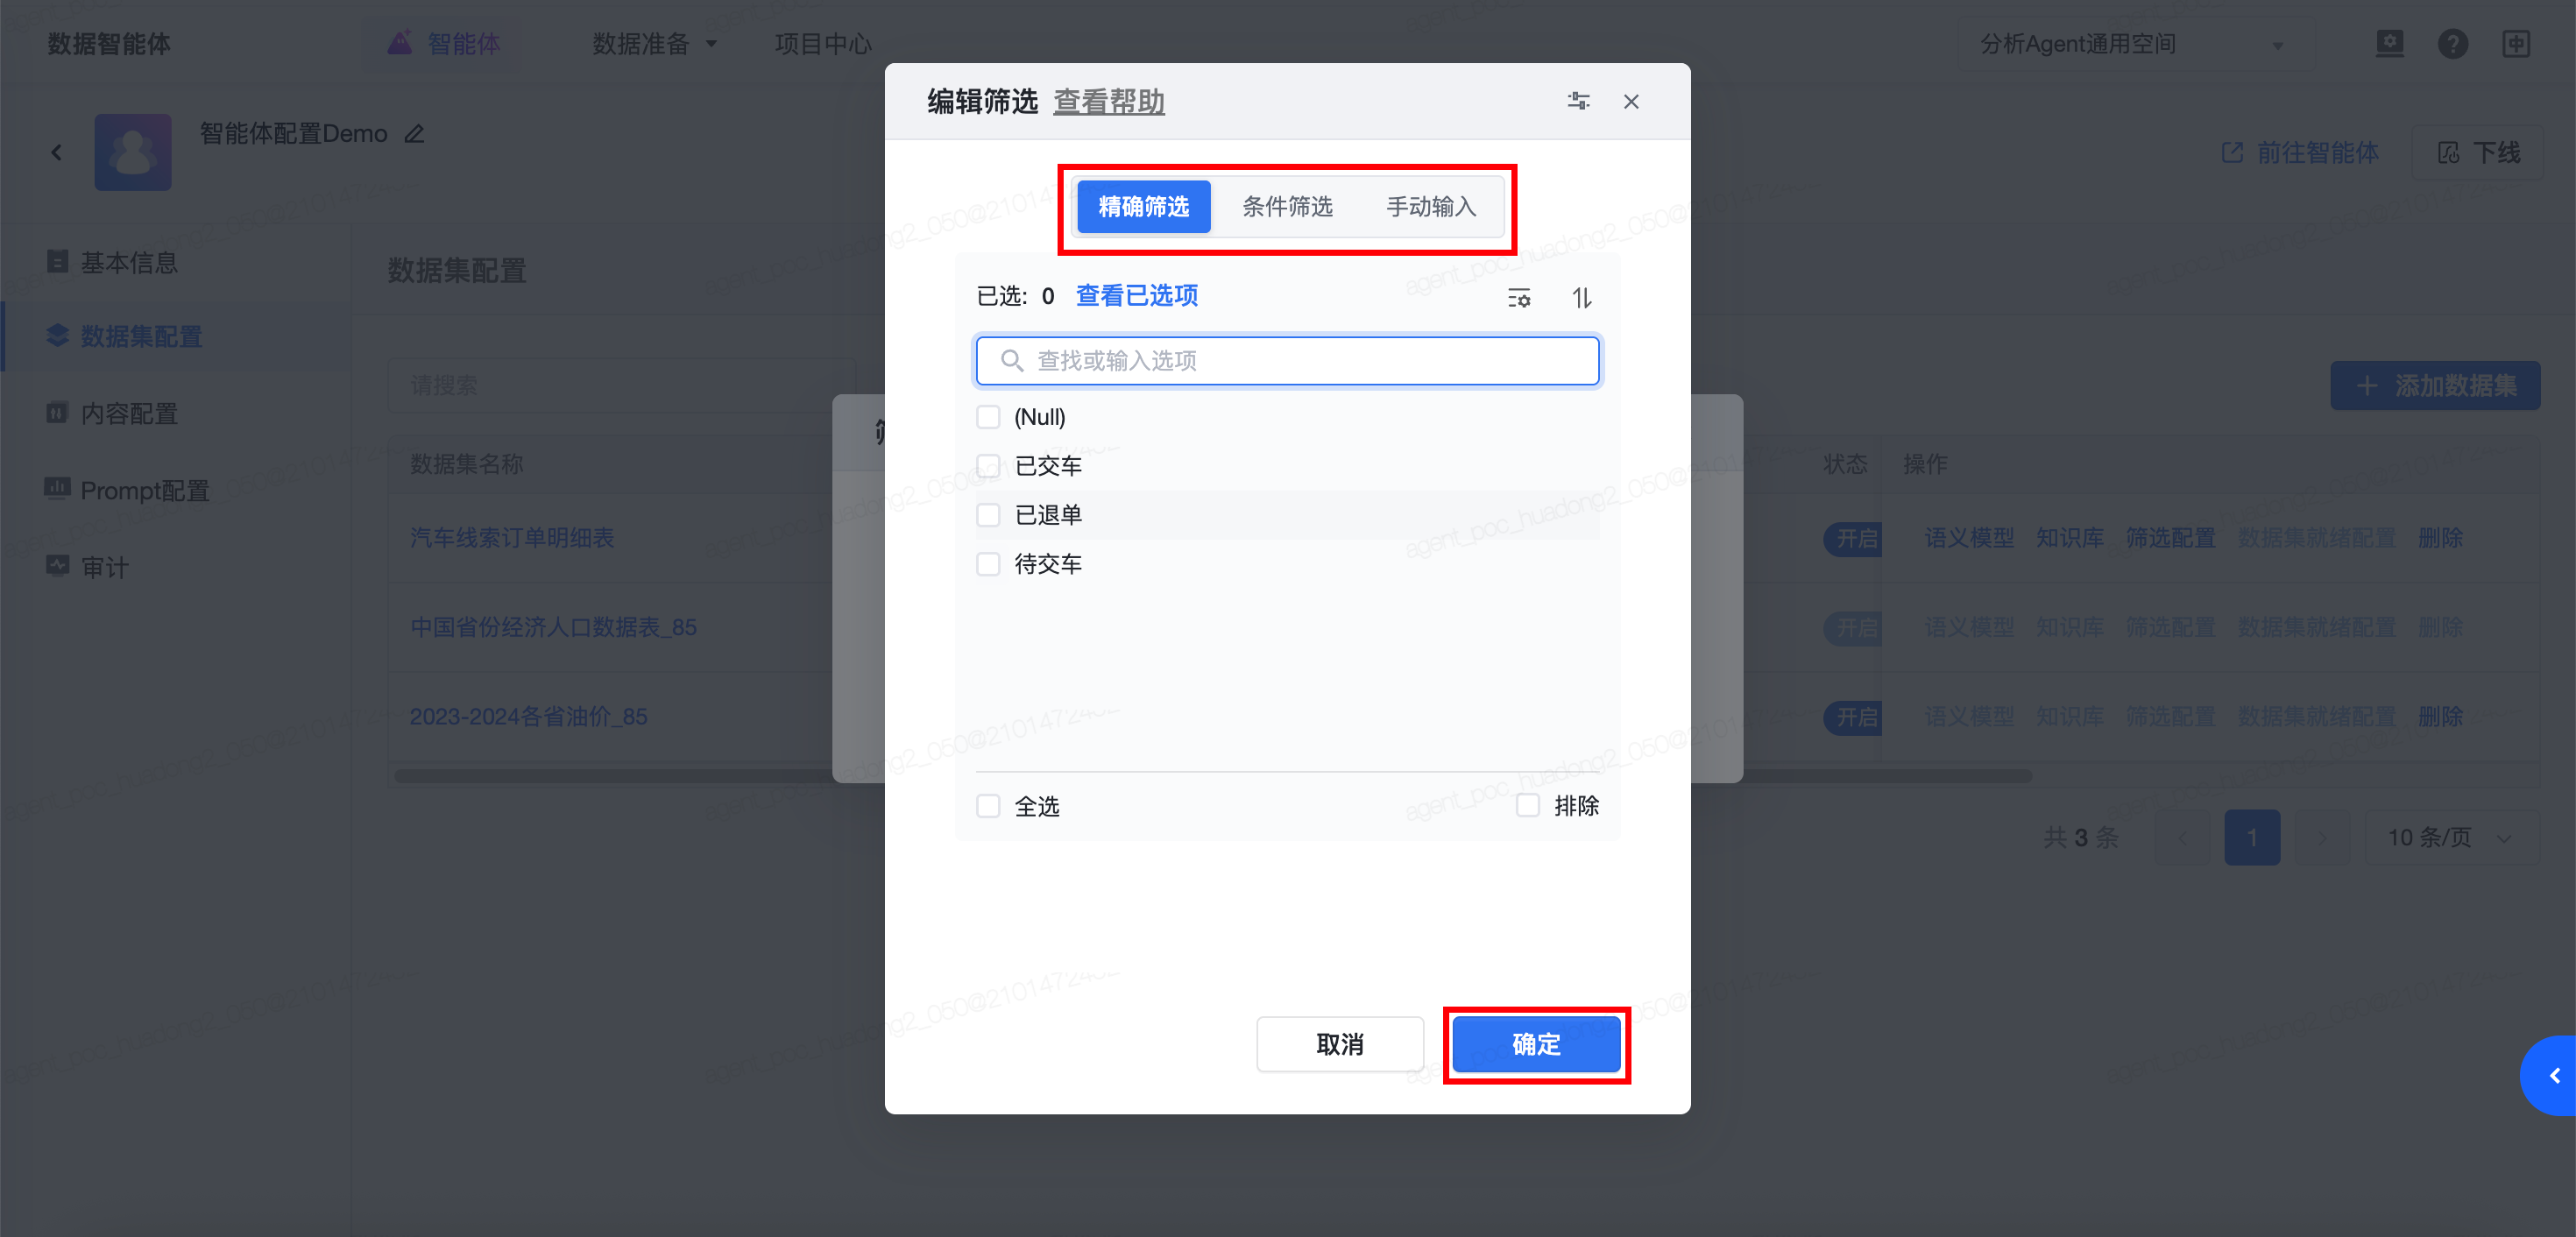Check the 待交车 option

(988, 564)
